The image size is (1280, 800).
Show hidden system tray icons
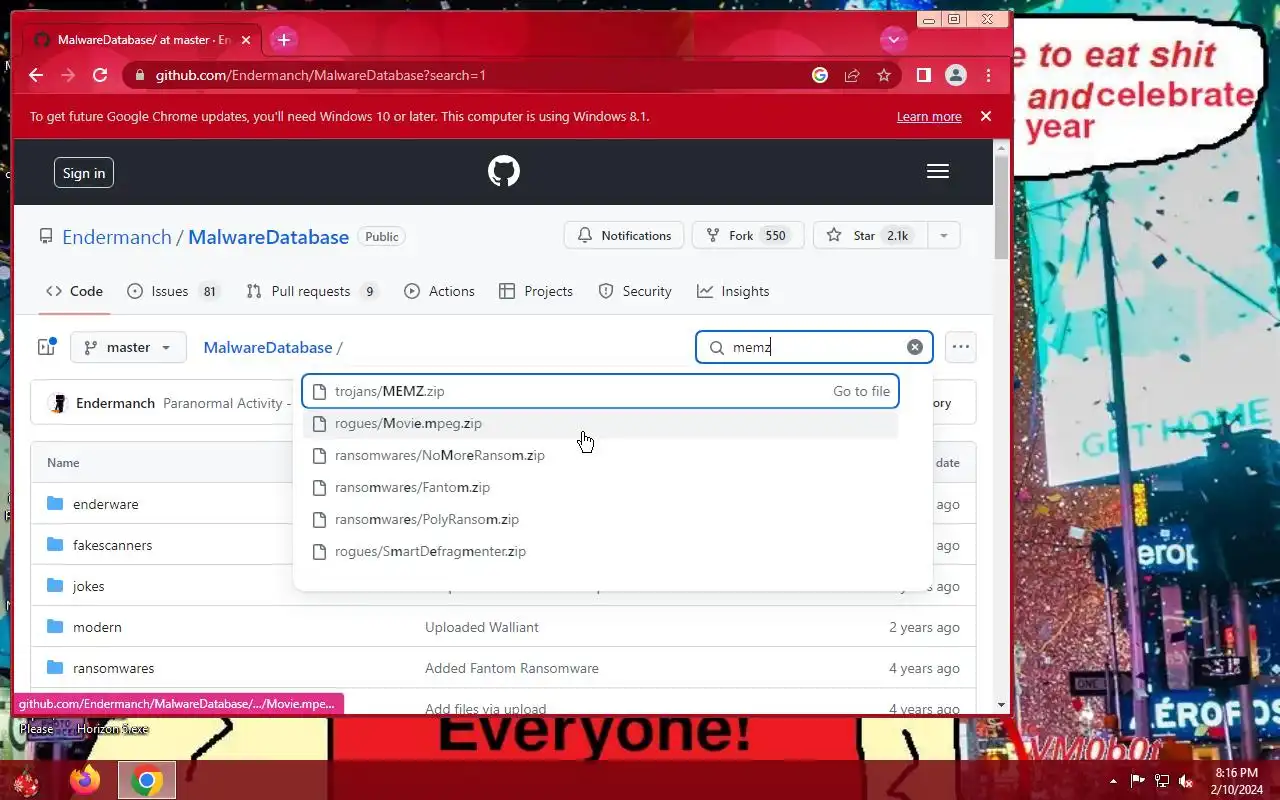pos(1113,781)
